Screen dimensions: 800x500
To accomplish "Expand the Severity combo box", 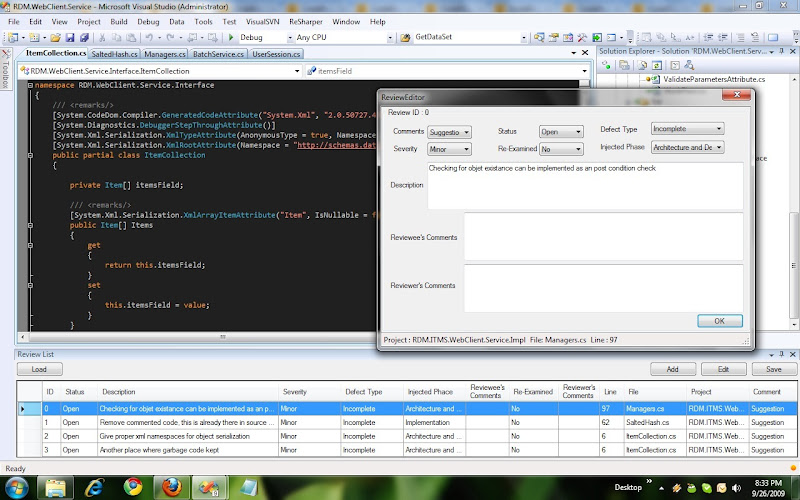I will point(465,148).
